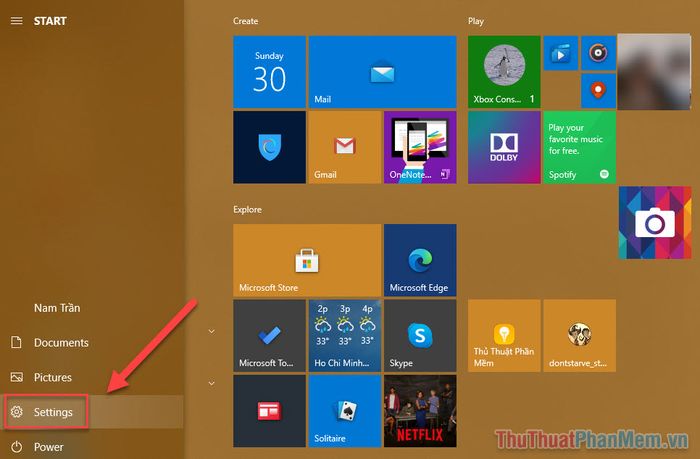The width and height of the screenshot is (700, 459).
Task: Open the Microsoft Store tile
Action: (x=307, y=260)
